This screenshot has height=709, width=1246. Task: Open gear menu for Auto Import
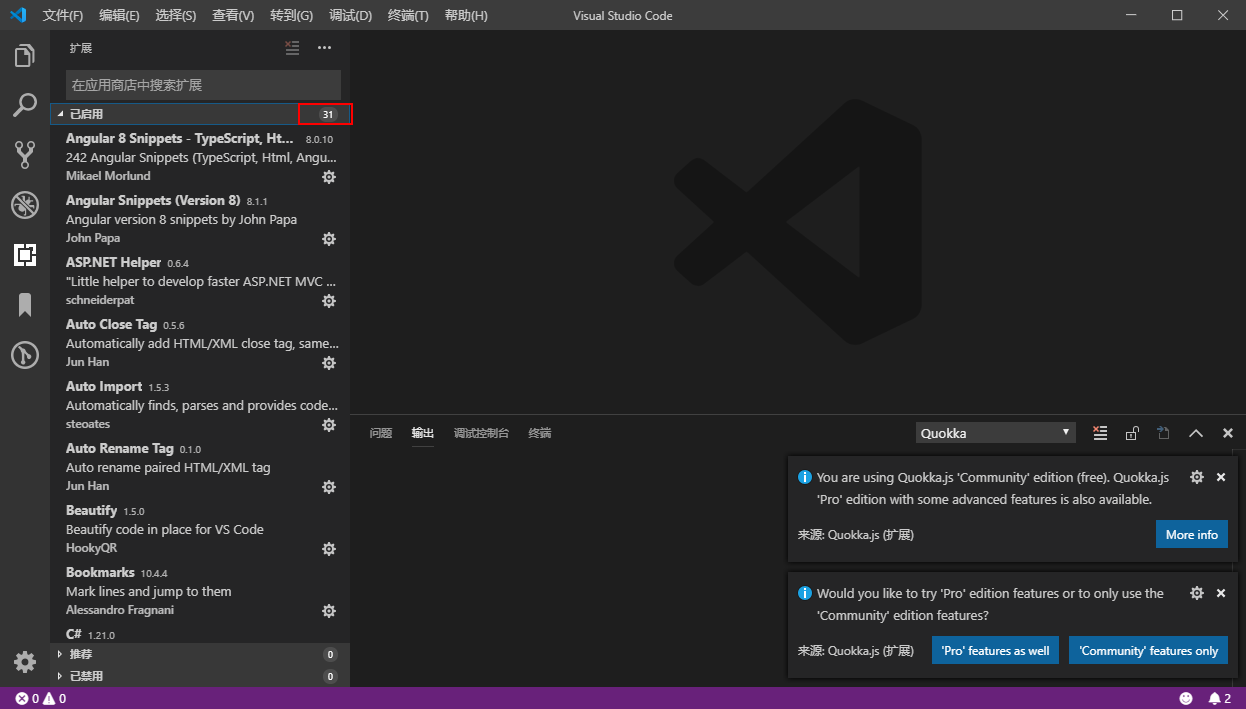(329, 425)
